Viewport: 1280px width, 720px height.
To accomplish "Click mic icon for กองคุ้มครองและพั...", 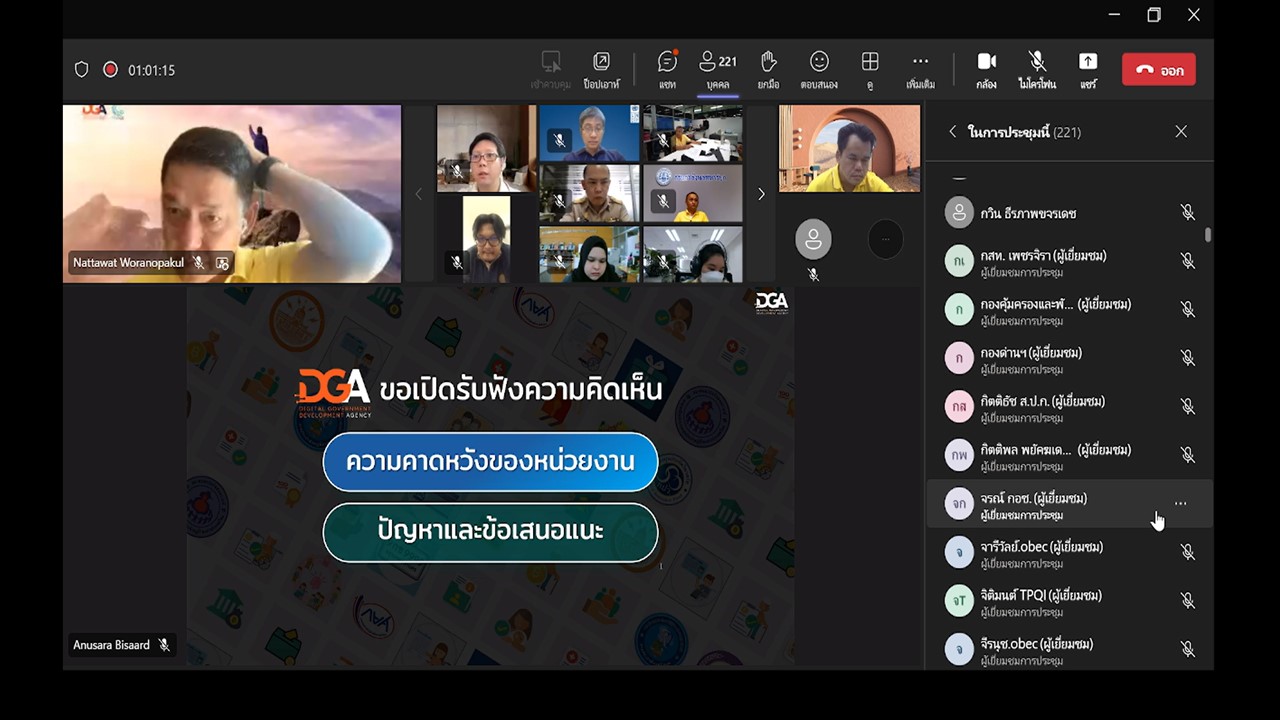I will pyautogui.click(x=1187, y=309).
